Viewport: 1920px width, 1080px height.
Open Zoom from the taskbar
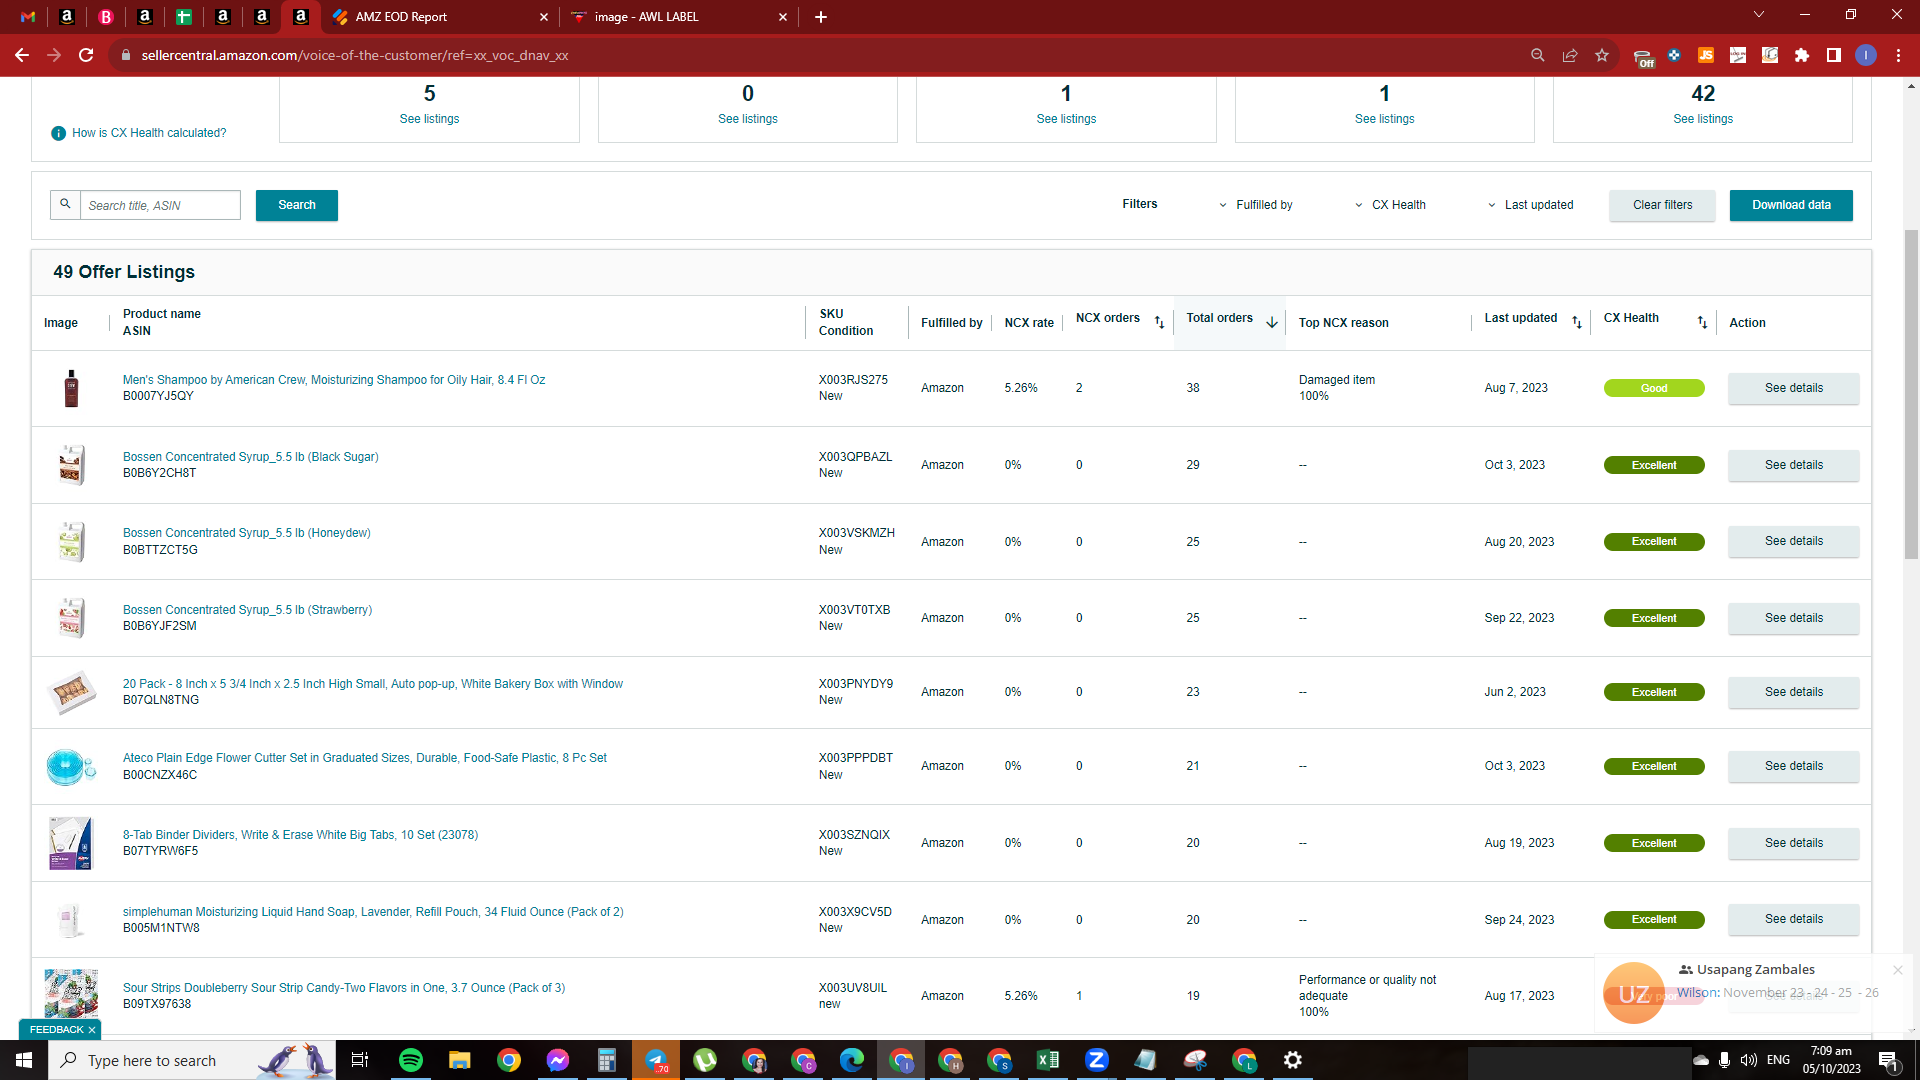(1097, 1060)
